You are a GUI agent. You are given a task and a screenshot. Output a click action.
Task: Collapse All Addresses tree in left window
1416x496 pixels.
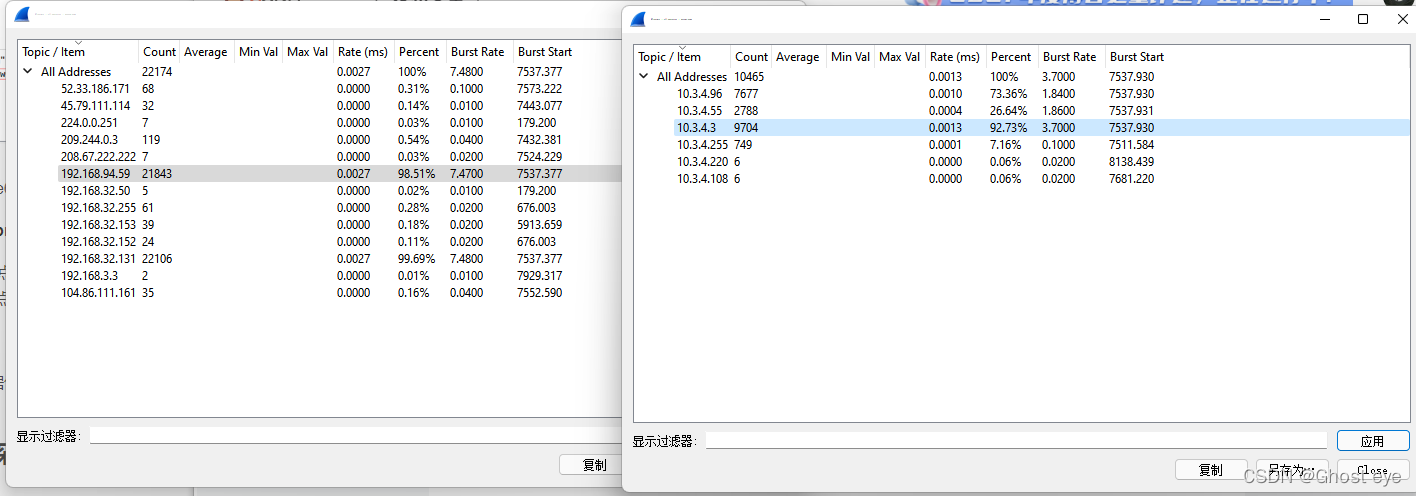tap(28, 72)
